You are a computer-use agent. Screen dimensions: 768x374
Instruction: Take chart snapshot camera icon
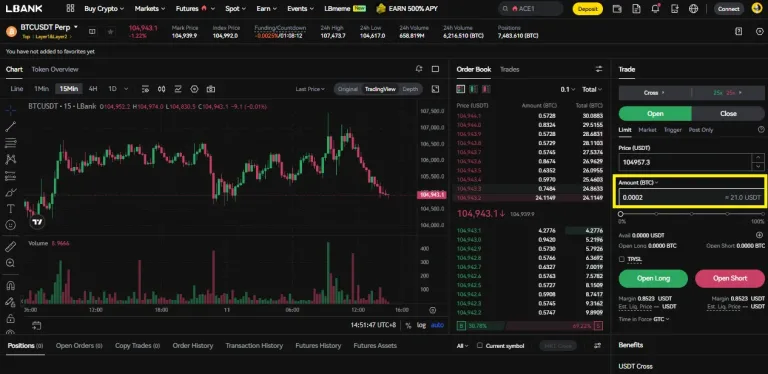coord(211,89)
